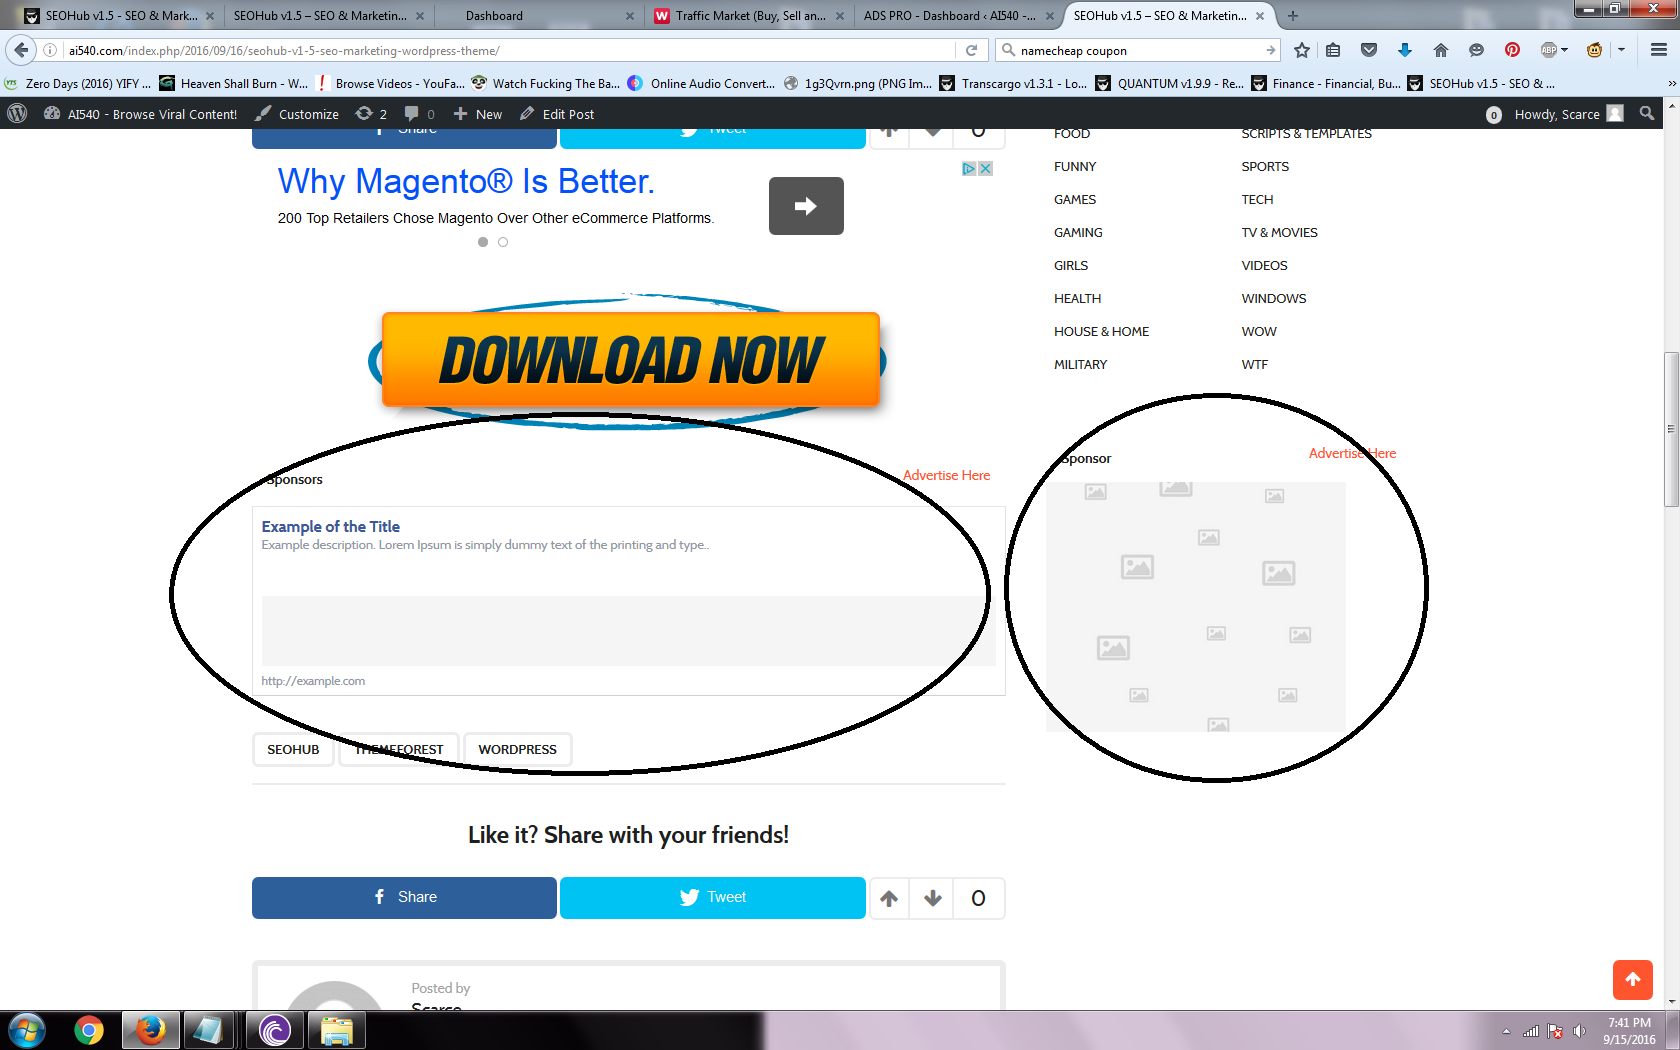Open the chat smiley toolbar icon
Viewport: 1680px width, 1050px height.
[1476, 50]
